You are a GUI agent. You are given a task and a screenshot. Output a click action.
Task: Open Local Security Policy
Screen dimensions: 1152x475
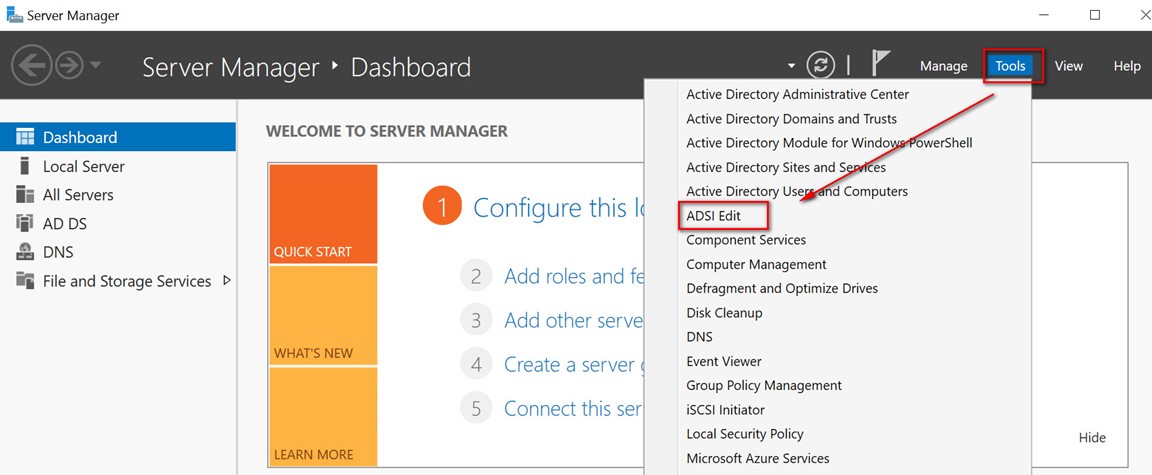pos(745,433)
